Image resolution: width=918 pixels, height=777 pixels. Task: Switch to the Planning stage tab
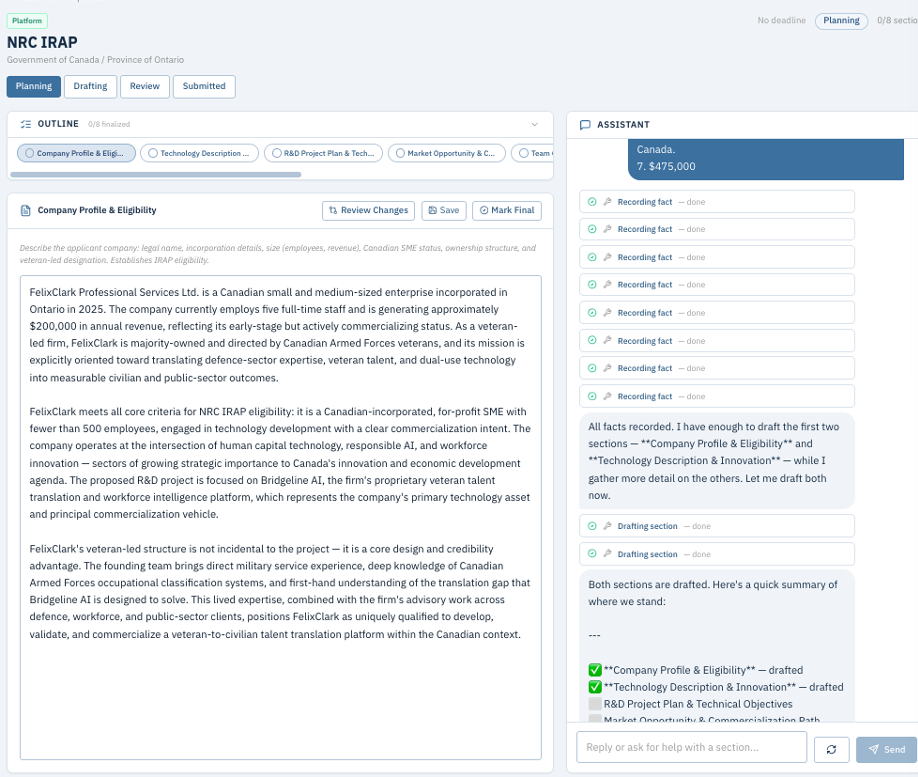pos(33,86)
